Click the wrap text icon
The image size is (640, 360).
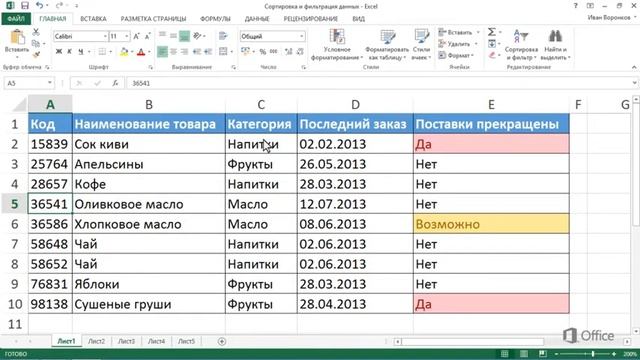(223, 36)
